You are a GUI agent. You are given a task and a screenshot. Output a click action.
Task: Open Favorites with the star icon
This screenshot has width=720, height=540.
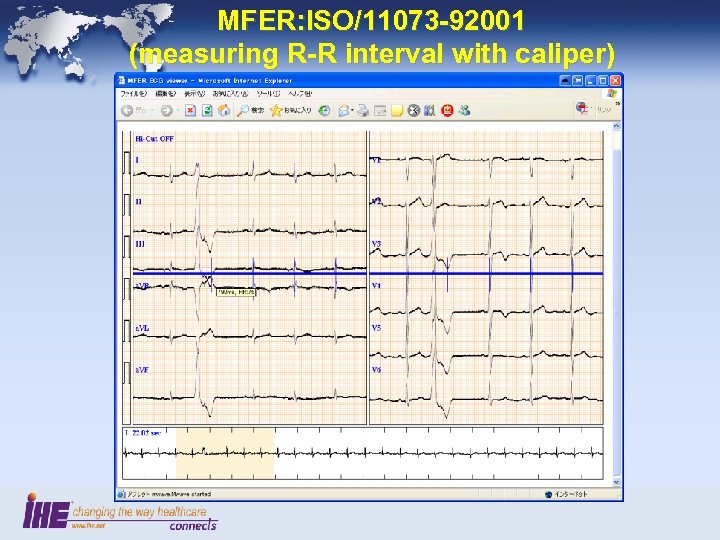[276, 111]
